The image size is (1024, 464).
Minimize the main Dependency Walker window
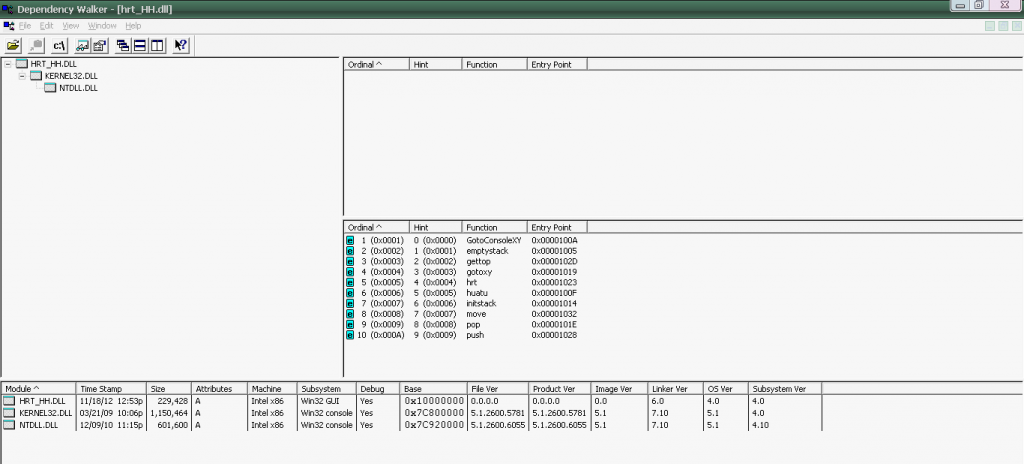tap(961, 5)
